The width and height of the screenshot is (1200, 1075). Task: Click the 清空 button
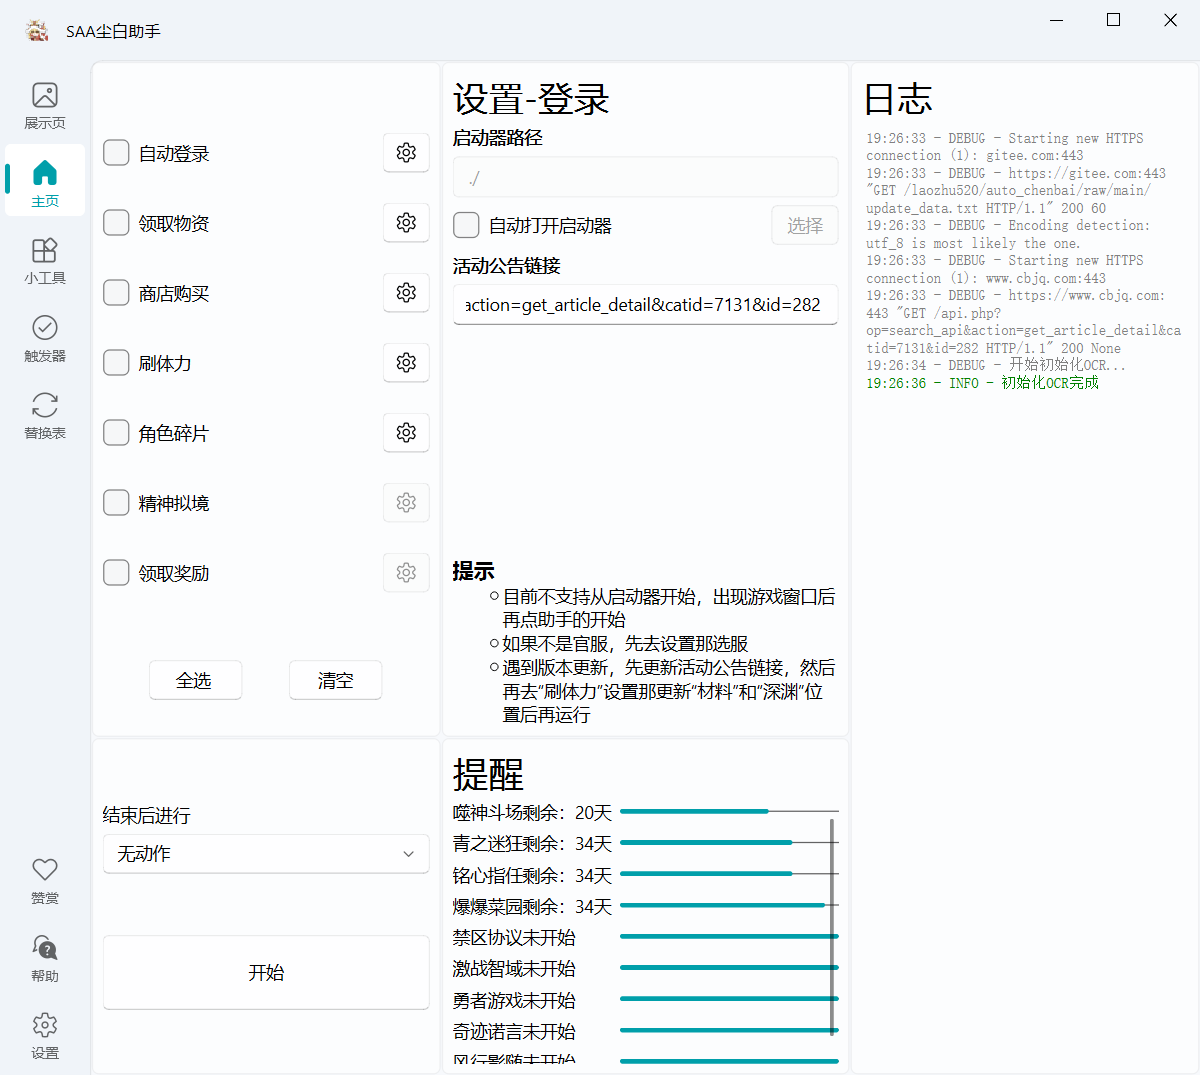[335, 681]
